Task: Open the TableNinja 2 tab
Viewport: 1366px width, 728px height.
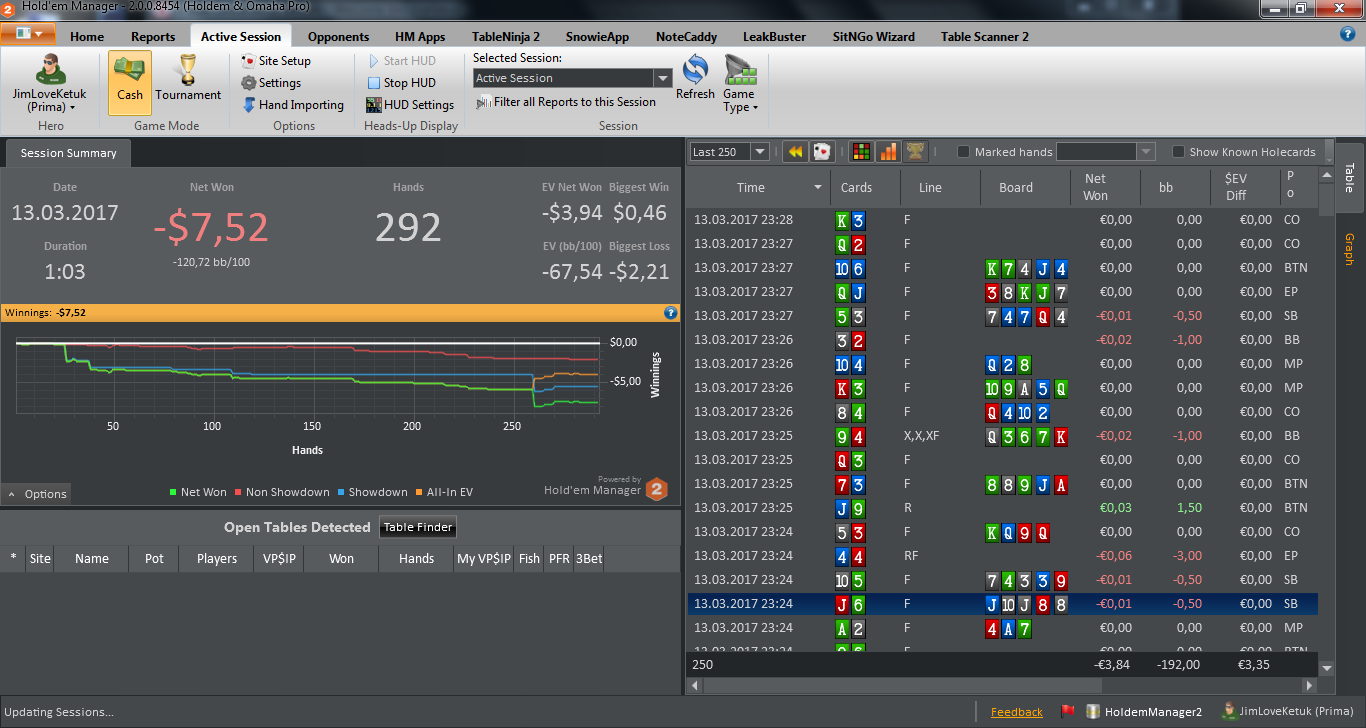Action: click(506, 37)
